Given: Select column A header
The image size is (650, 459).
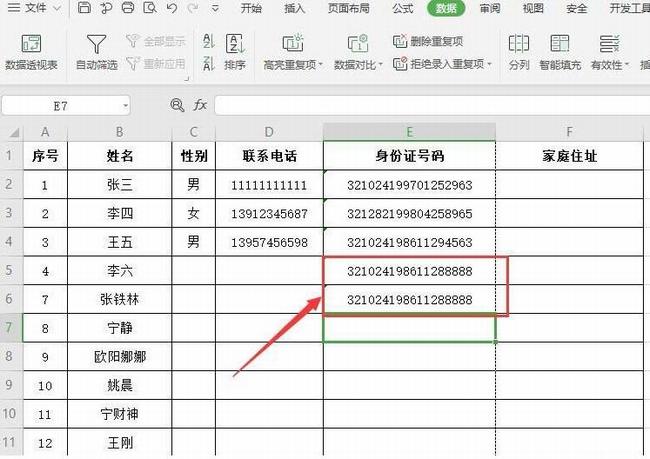Looking at the screenshot, I should (x=45, y=132).
